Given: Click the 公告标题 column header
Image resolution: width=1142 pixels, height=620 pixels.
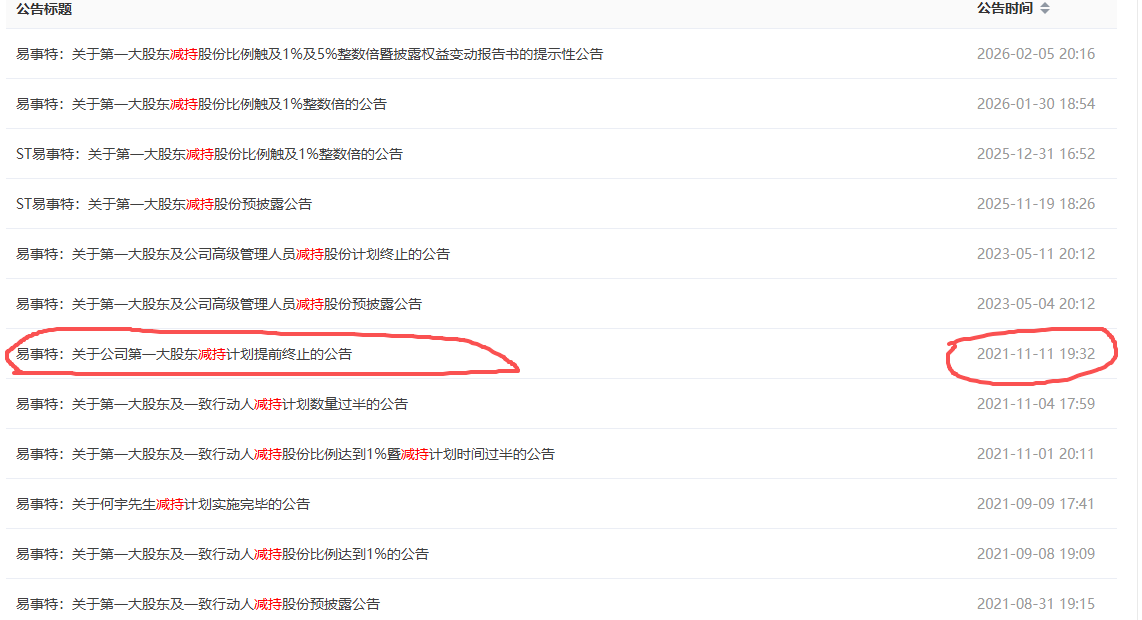Looking at the screenshot, I should point(44,9).
